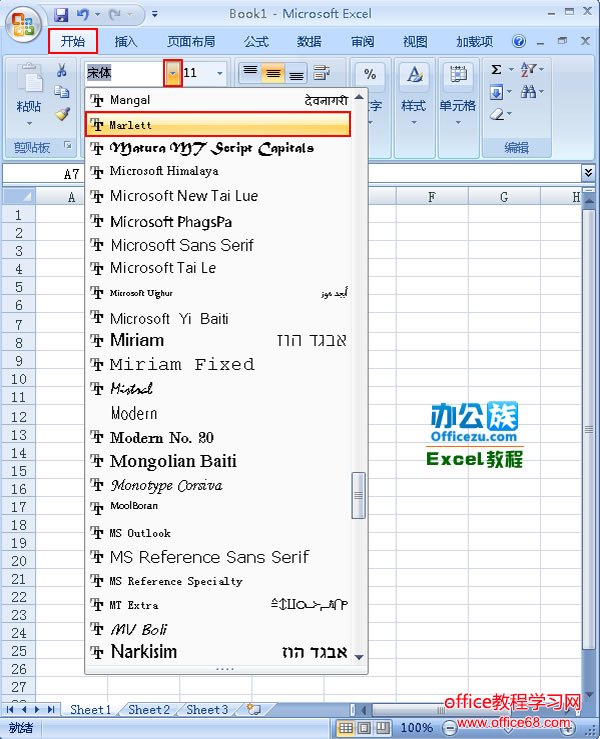600x739 pixels.
Task: Collapse the font name dropdown arrow
Action: pyautogui.click(x=173, y=73)
